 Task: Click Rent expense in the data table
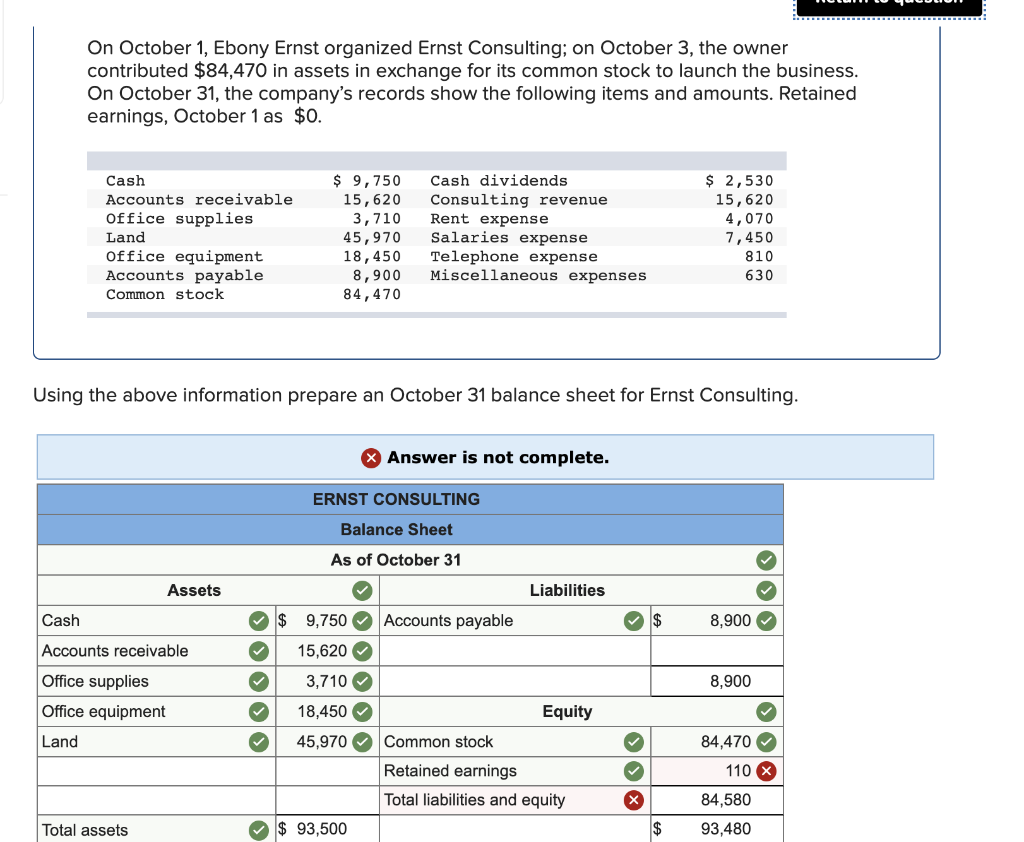(489, 219)
